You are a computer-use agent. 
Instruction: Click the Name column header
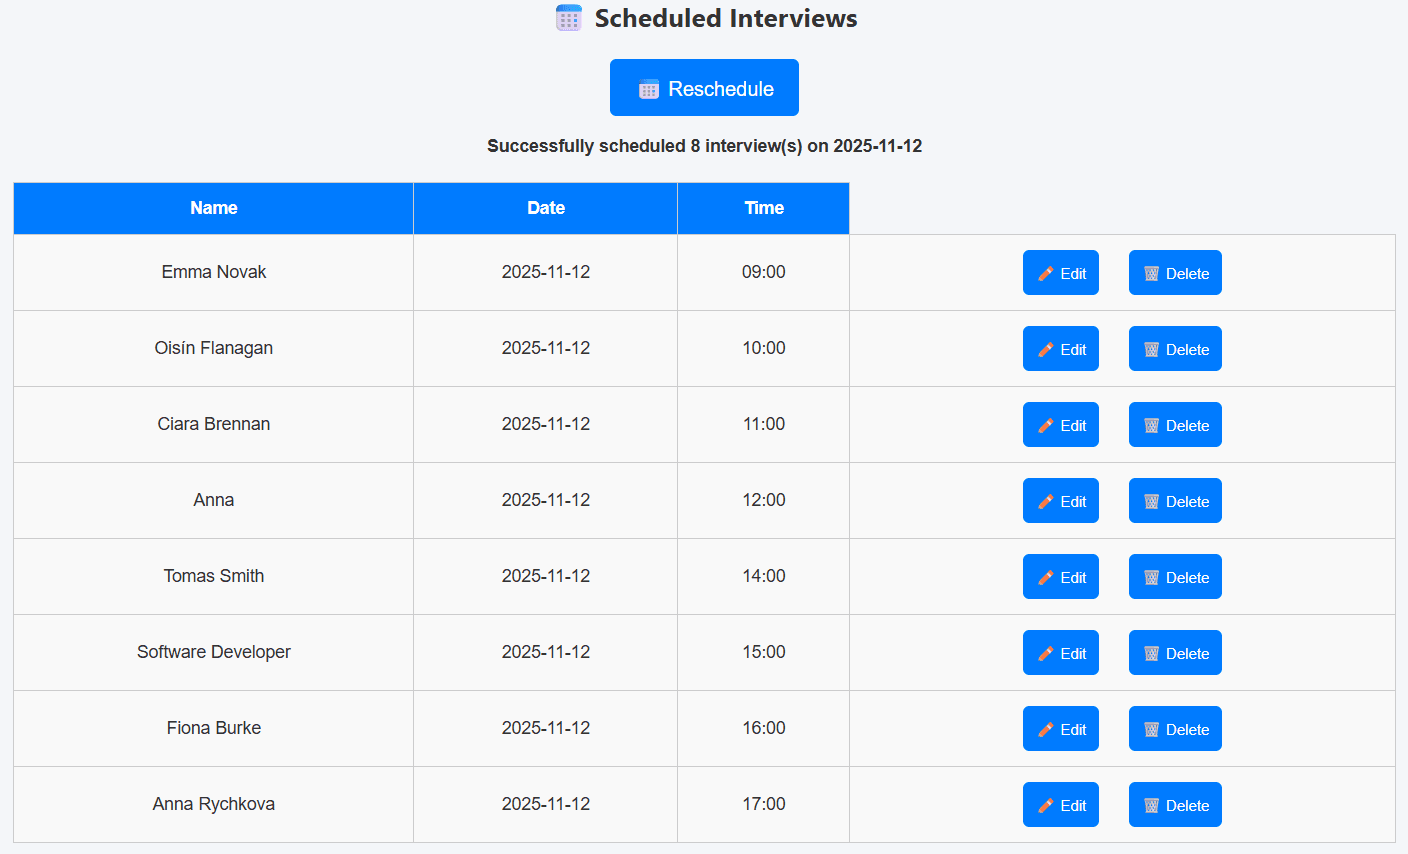coord(213,208)
